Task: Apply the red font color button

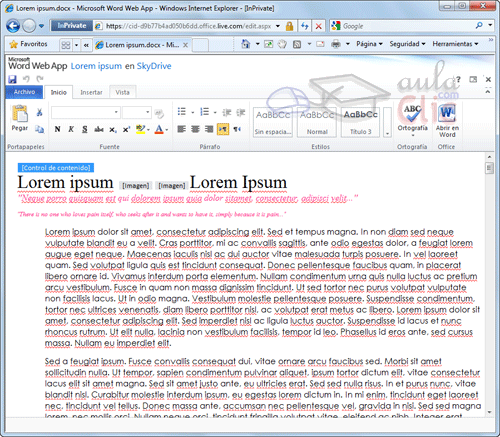Action: (159, 129)
